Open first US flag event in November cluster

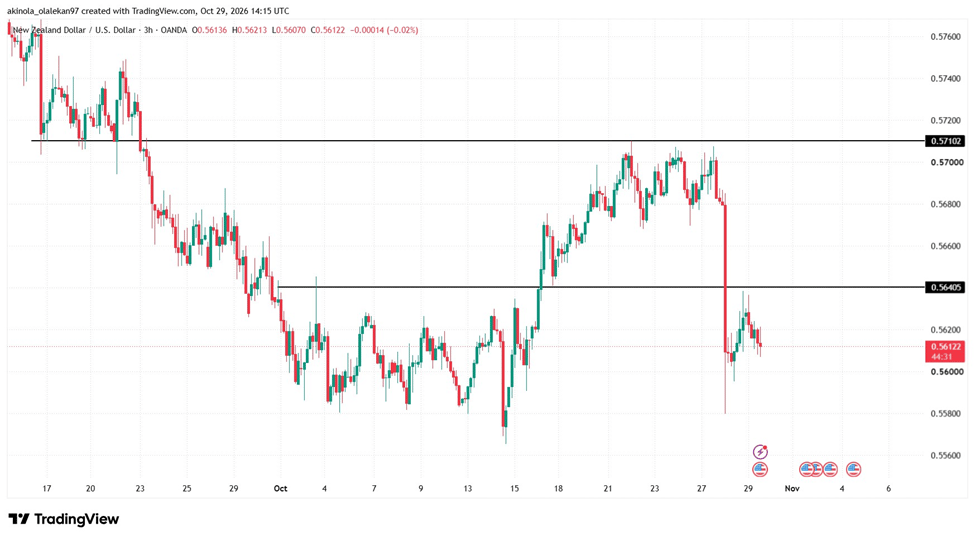coord(806,470)
